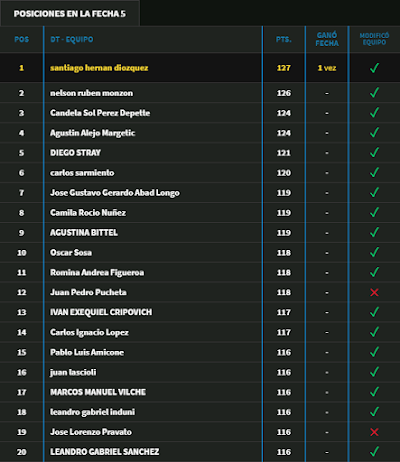Select leandro gabriel induni name
This screenshot has height=462, width=400.
click(92, 412)
